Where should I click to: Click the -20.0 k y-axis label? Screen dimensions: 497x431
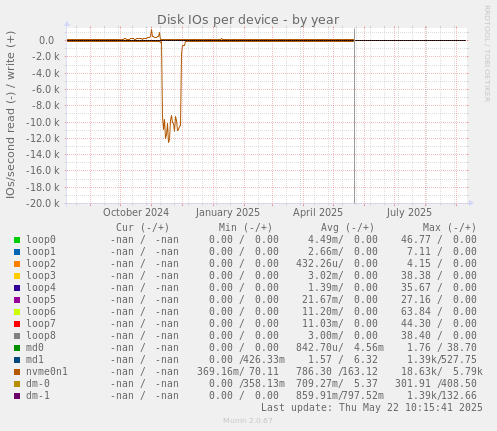point(43,203)
